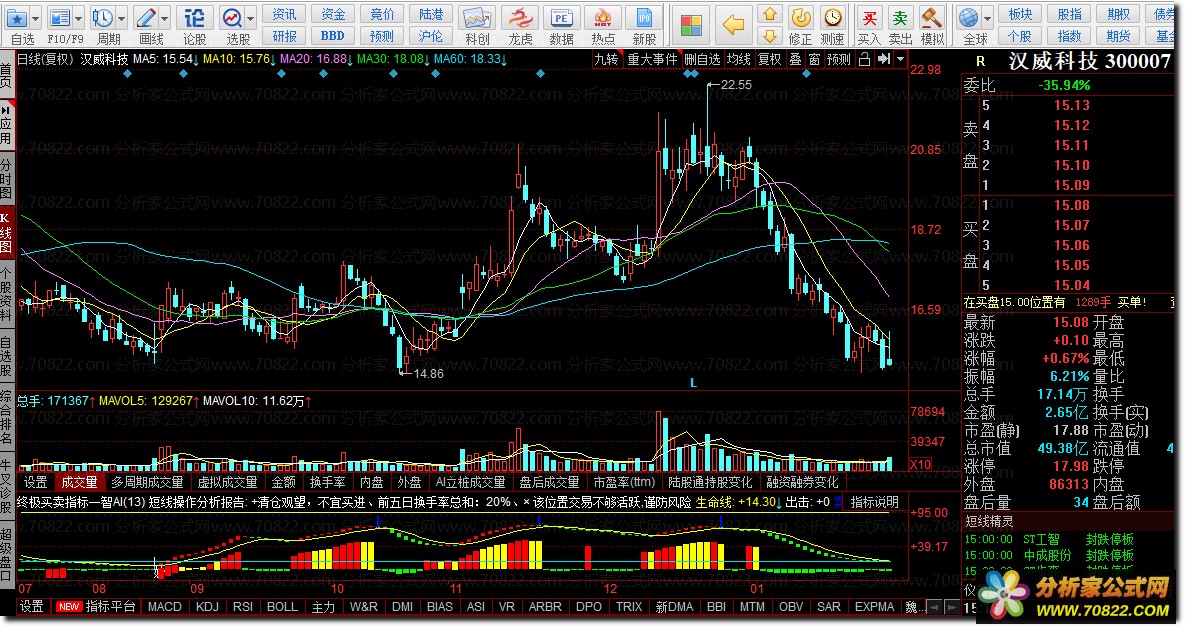Screen dimensions: 1186x627
Task: Open the chart header options dropdown arrow
Action: (x=900, y=59)
